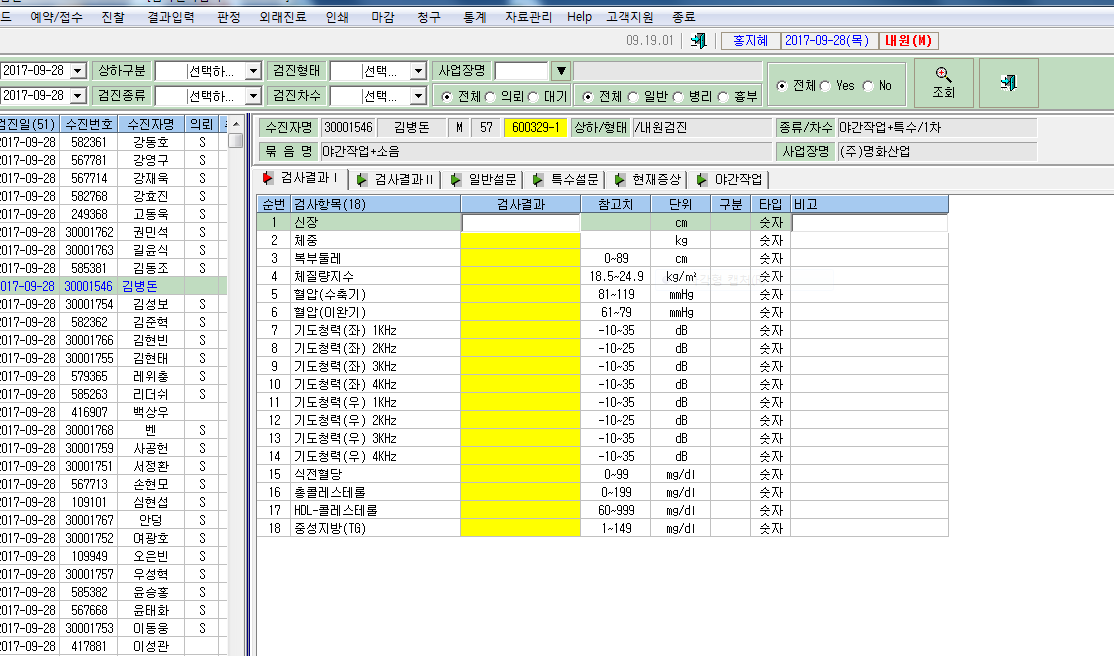Click the small exit icon near the date

pos(698,41)
